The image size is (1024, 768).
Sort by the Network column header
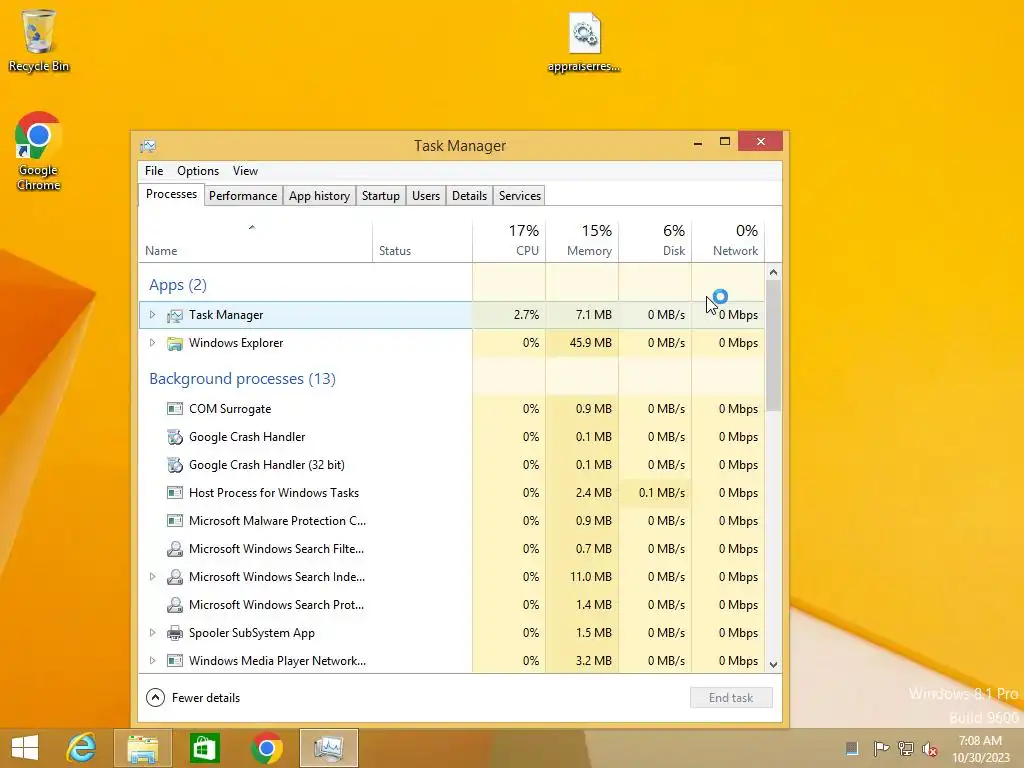[x=729, y=240]
